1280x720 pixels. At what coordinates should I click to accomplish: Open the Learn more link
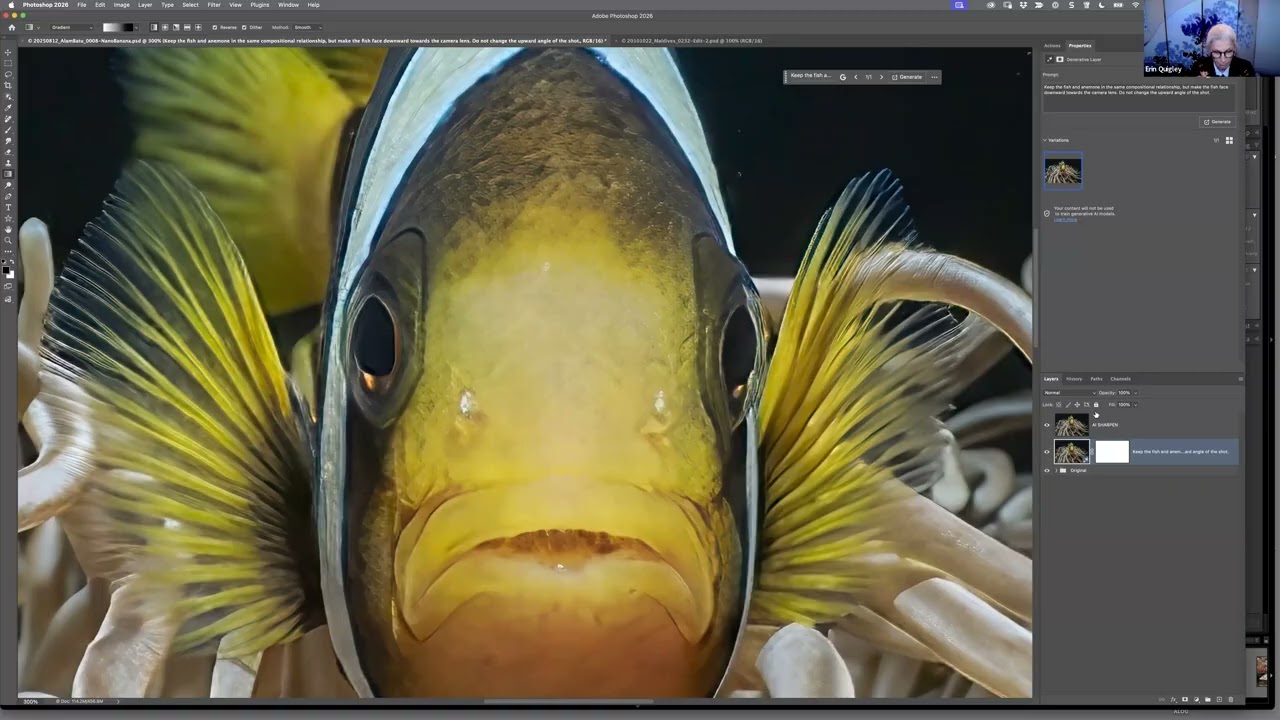[x=1066, y=219]
